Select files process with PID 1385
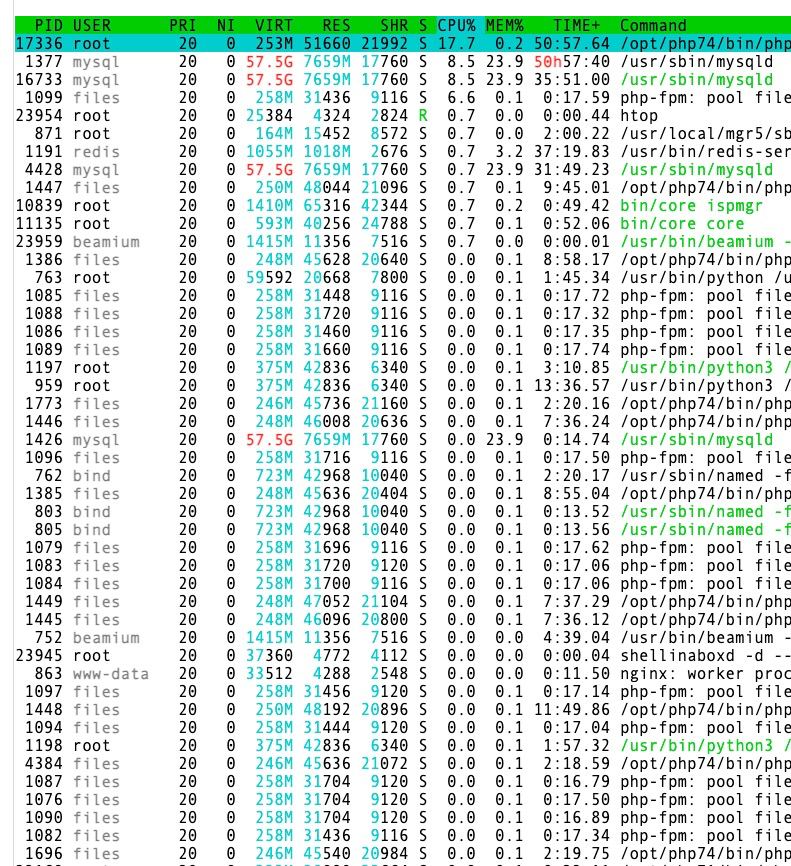This screenshot has width=791, height=866. coord(403,493)
